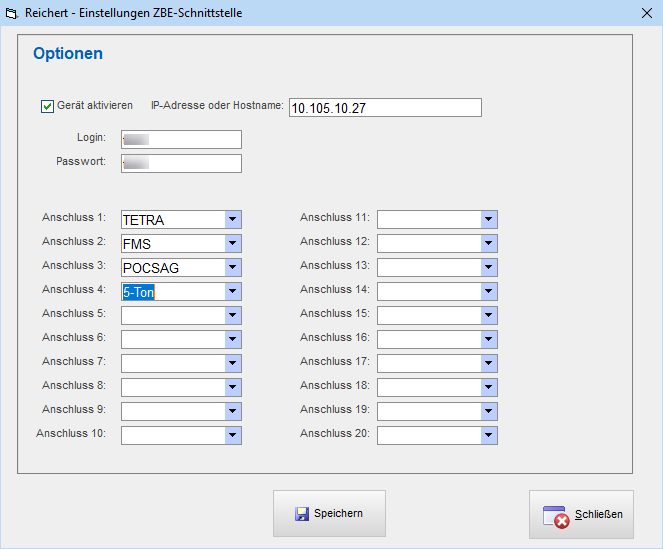Viewport: 663px width, 549px height.
Task: Focus the Login text field
Action: [x=181, y=140]
